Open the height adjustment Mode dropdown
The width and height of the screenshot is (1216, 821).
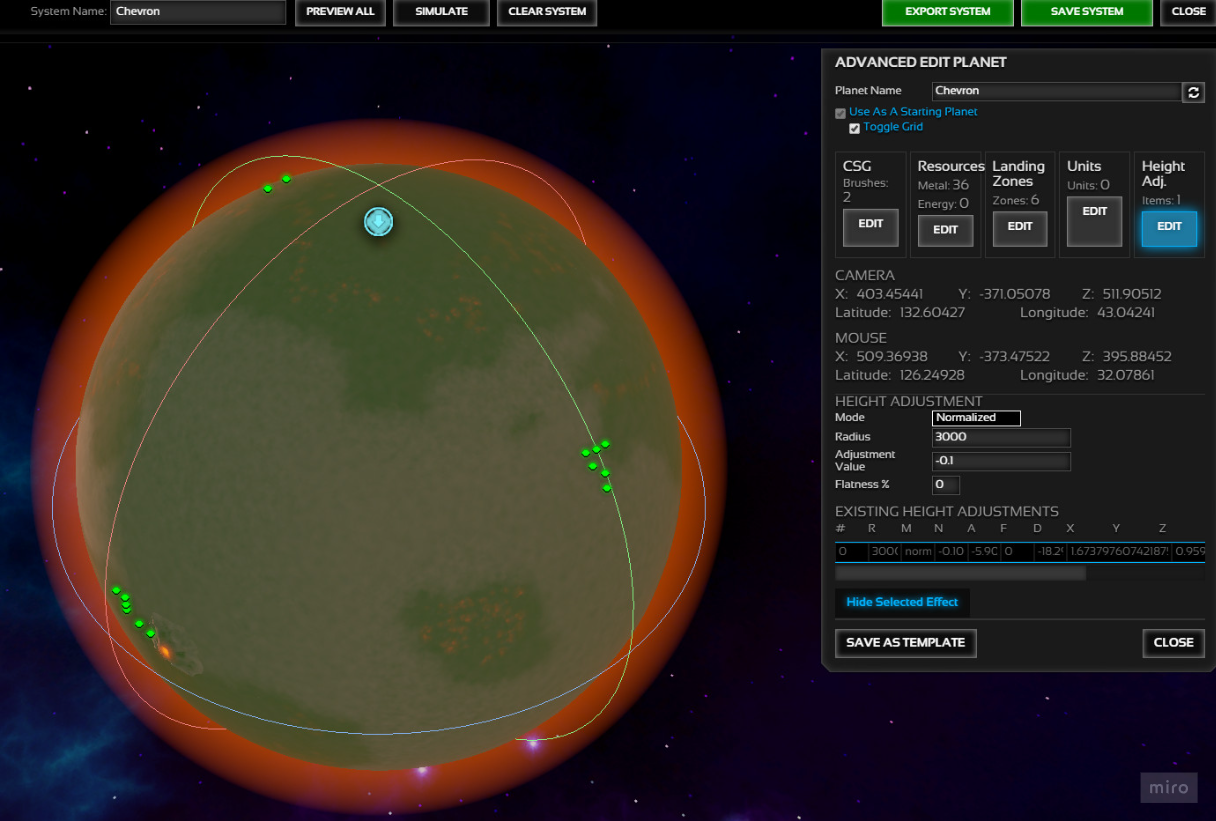pos(977,418)
